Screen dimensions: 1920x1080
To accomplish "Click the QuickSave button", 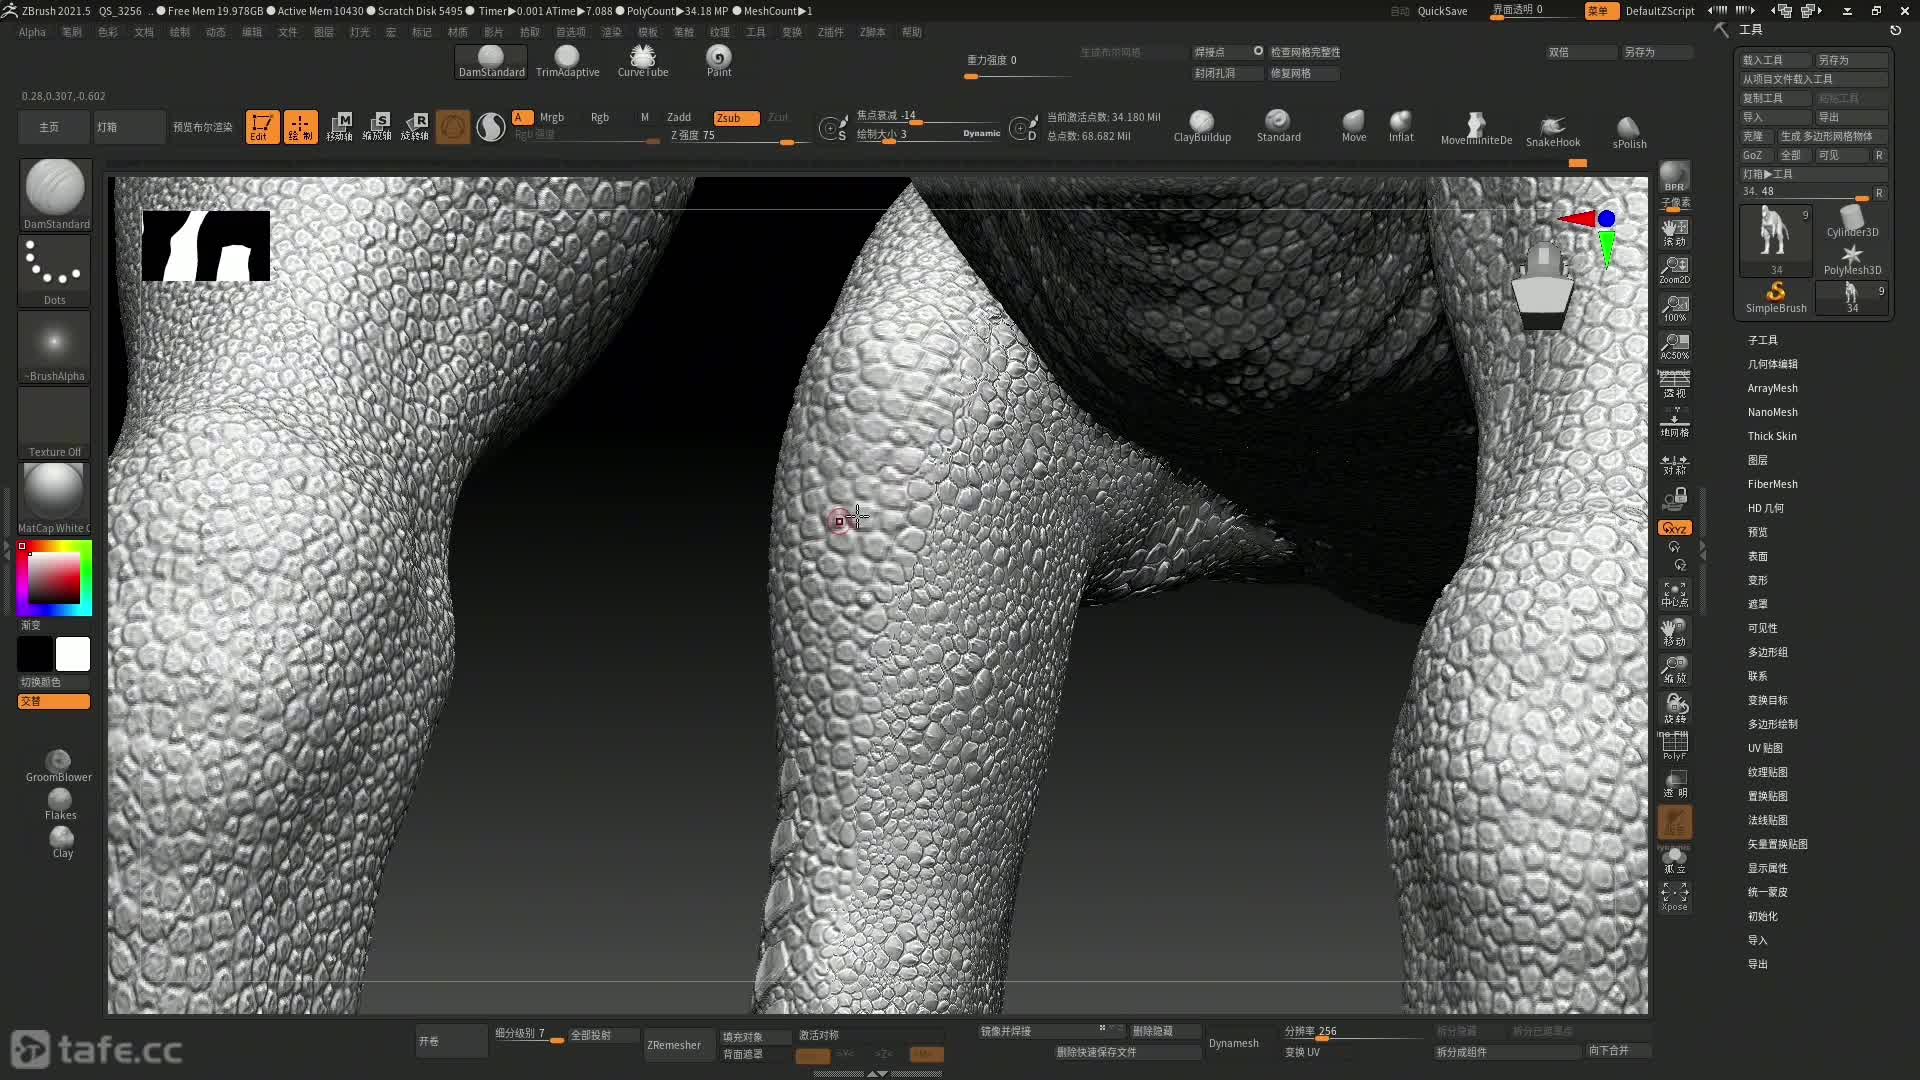I will coord(1442,11).
